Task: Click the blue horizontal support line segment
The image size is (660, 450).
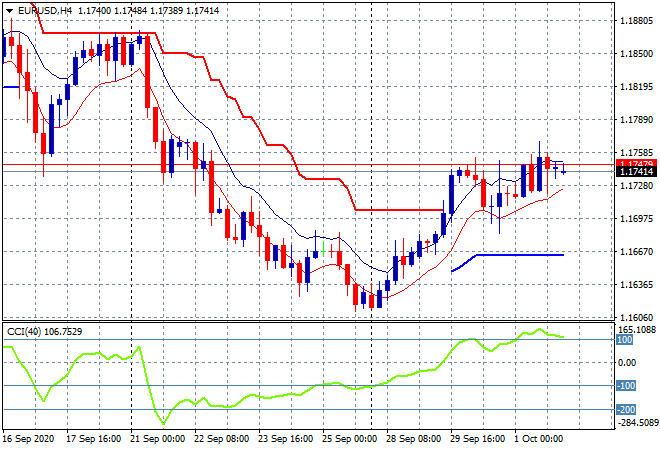Action: [520, 255]
